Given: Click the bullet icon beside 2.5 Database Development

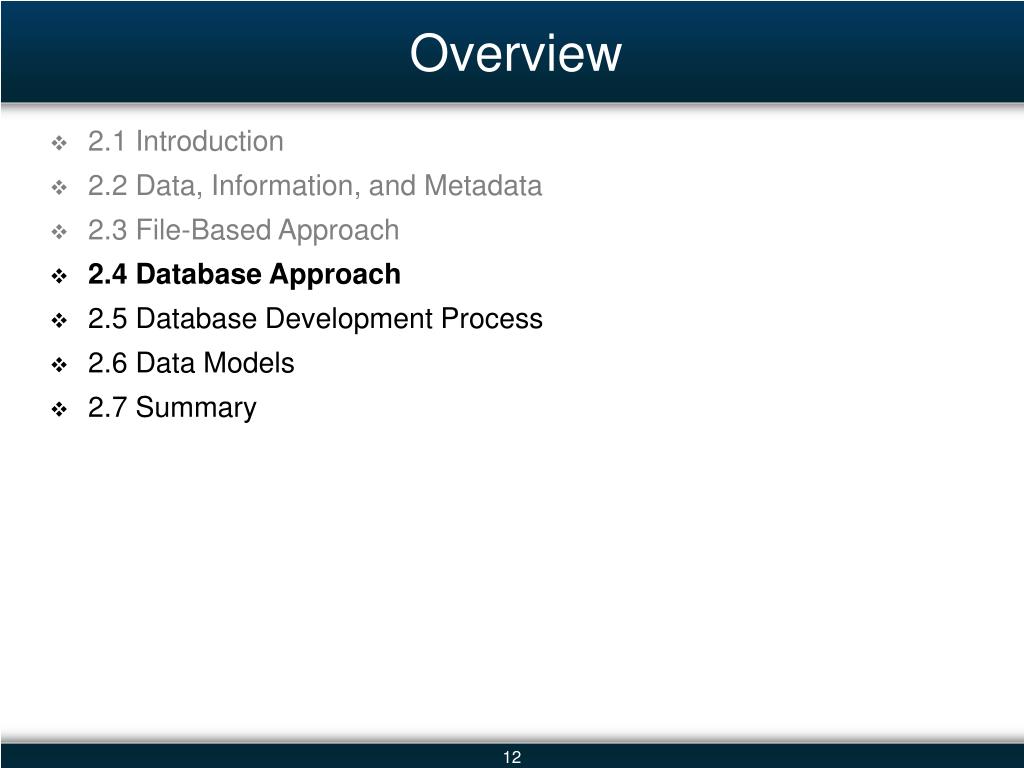Looking at the screenshot, I should (59, 321).
